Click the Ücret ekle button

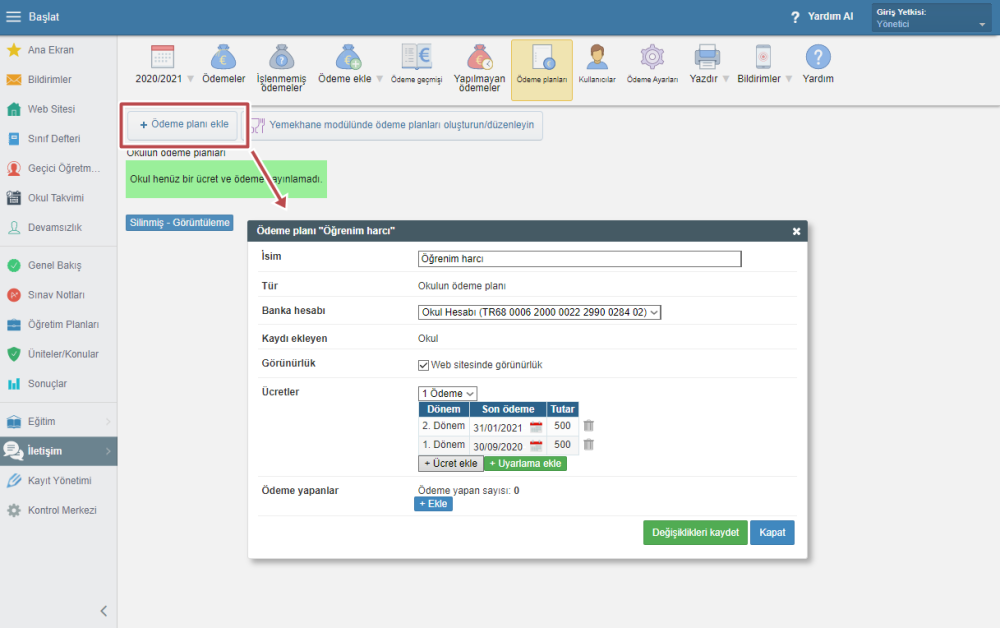tap(450, 464)
